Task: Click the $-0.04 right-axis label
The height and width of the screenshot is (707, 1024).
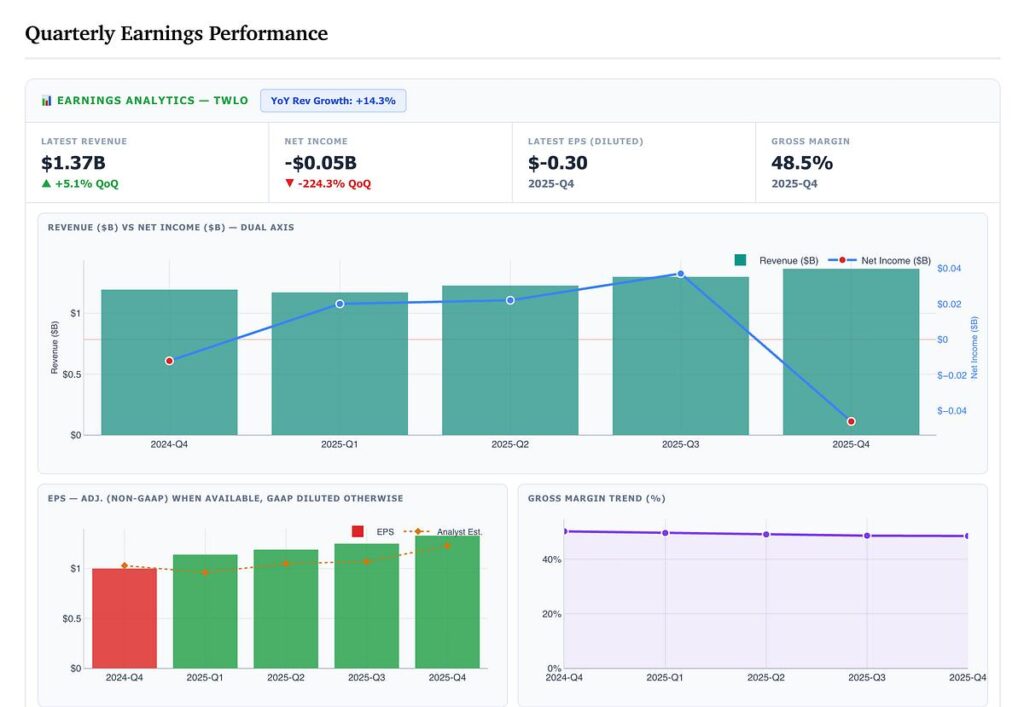Action: point(952,411)
